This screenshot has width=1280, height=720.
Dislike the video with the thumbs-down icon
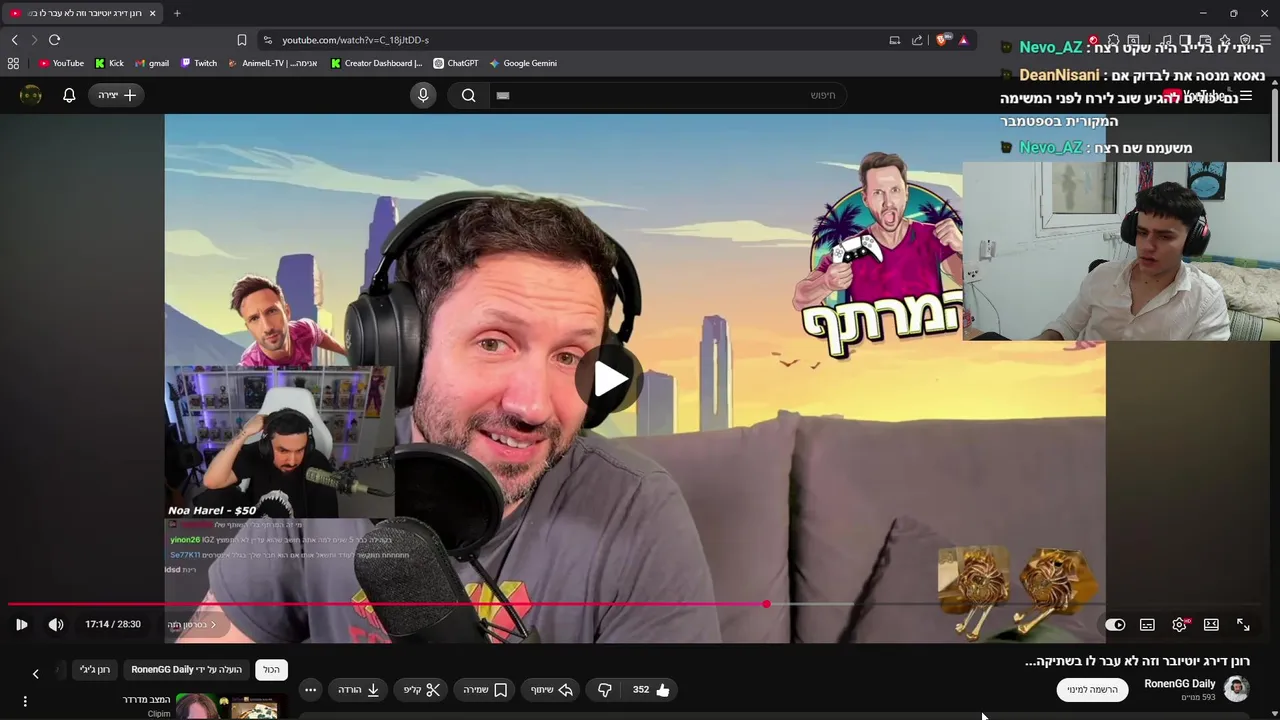604,690
